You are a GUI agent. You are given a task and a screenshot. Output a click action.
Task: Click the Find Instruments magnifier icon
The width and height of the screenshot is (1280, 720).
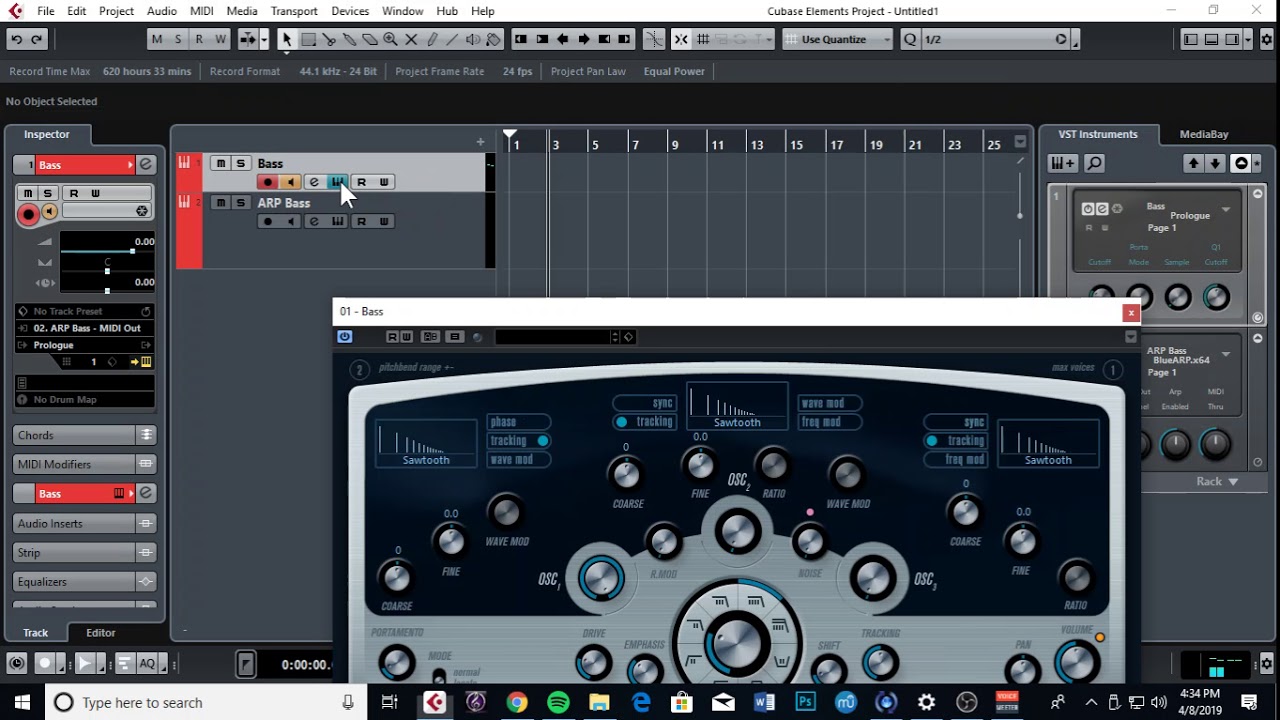(1094, 163)
